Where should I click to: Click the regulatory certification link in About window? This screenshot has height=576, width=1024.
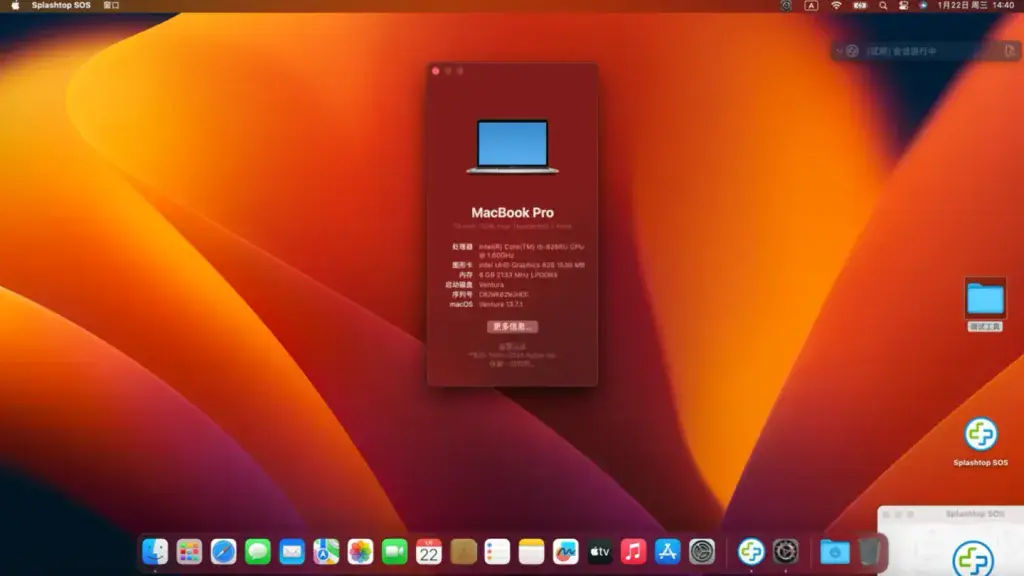pyautogui.click(x=512, y=347)
